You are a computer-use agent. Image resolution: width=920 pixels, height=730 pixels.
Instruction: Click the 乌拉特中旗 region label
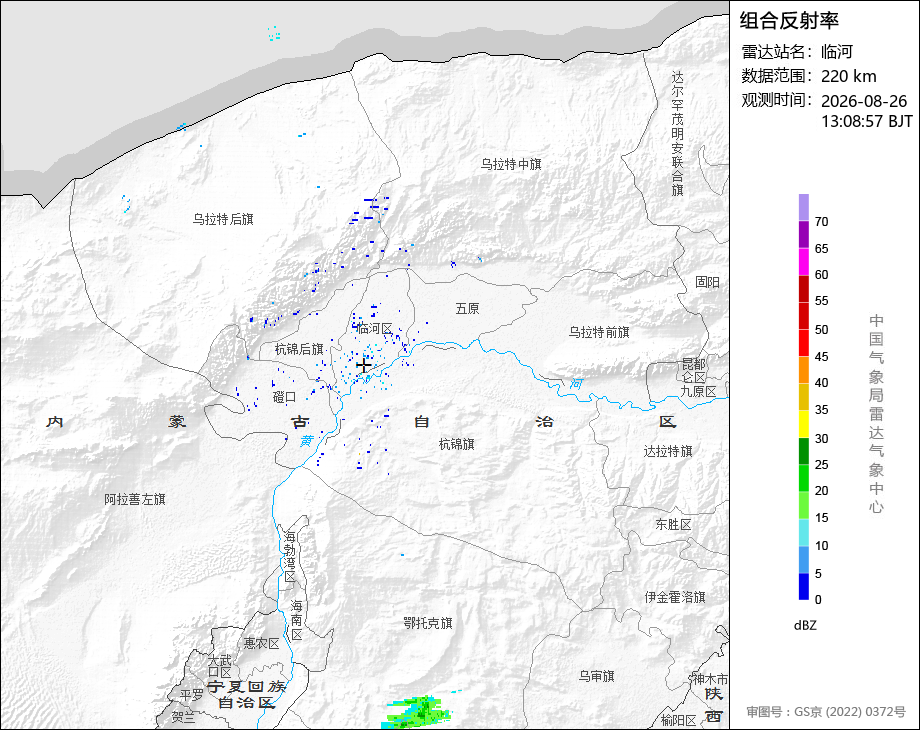point(511,164)
